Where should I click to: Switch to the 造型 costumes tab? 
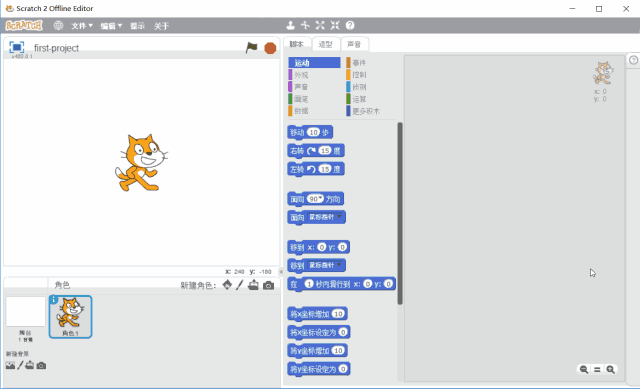(x=325, y=44)
